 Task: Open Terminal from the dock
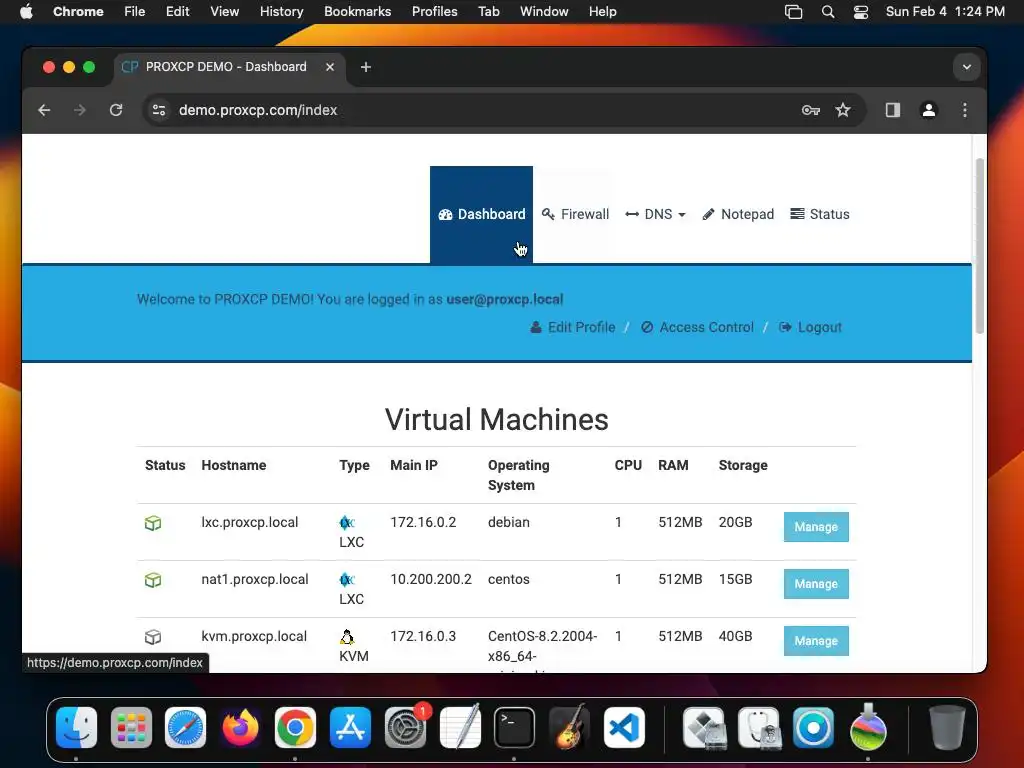click(514, 728)
